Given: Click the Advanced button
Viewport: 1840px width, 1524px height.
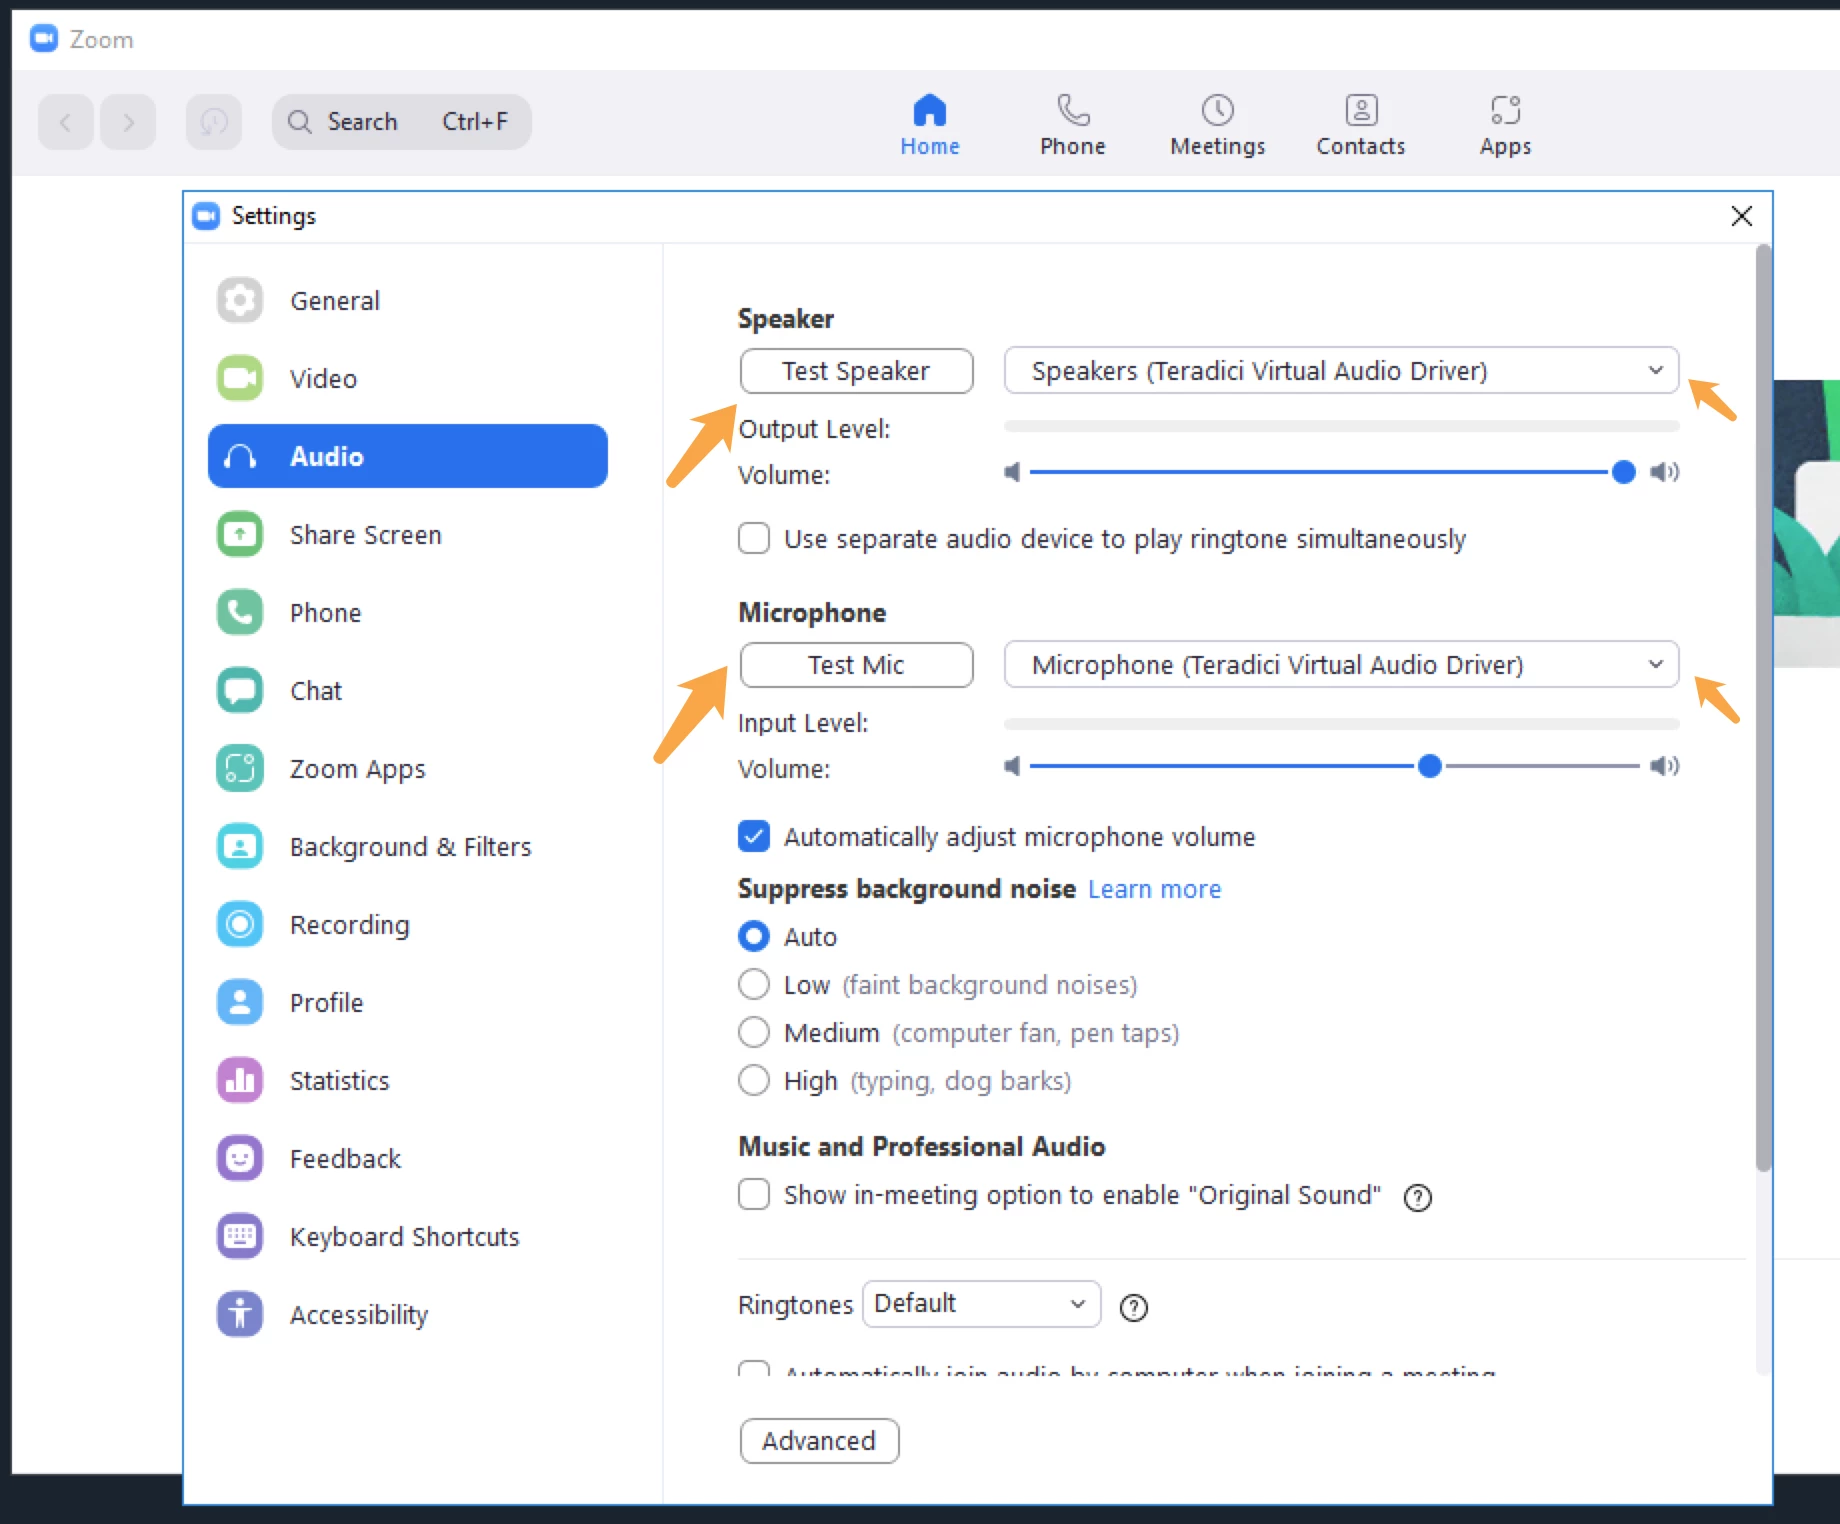Looking at the screenshot, I should 819,1441.
